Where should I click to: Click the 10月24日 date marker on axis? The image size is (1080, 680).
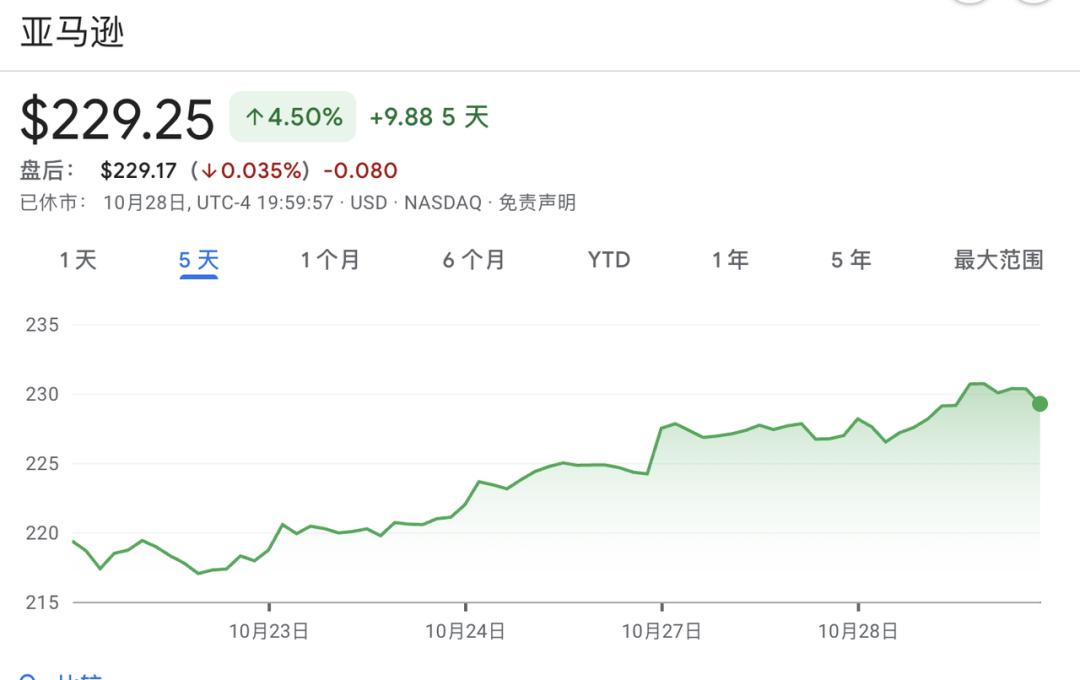coord(465,631)
